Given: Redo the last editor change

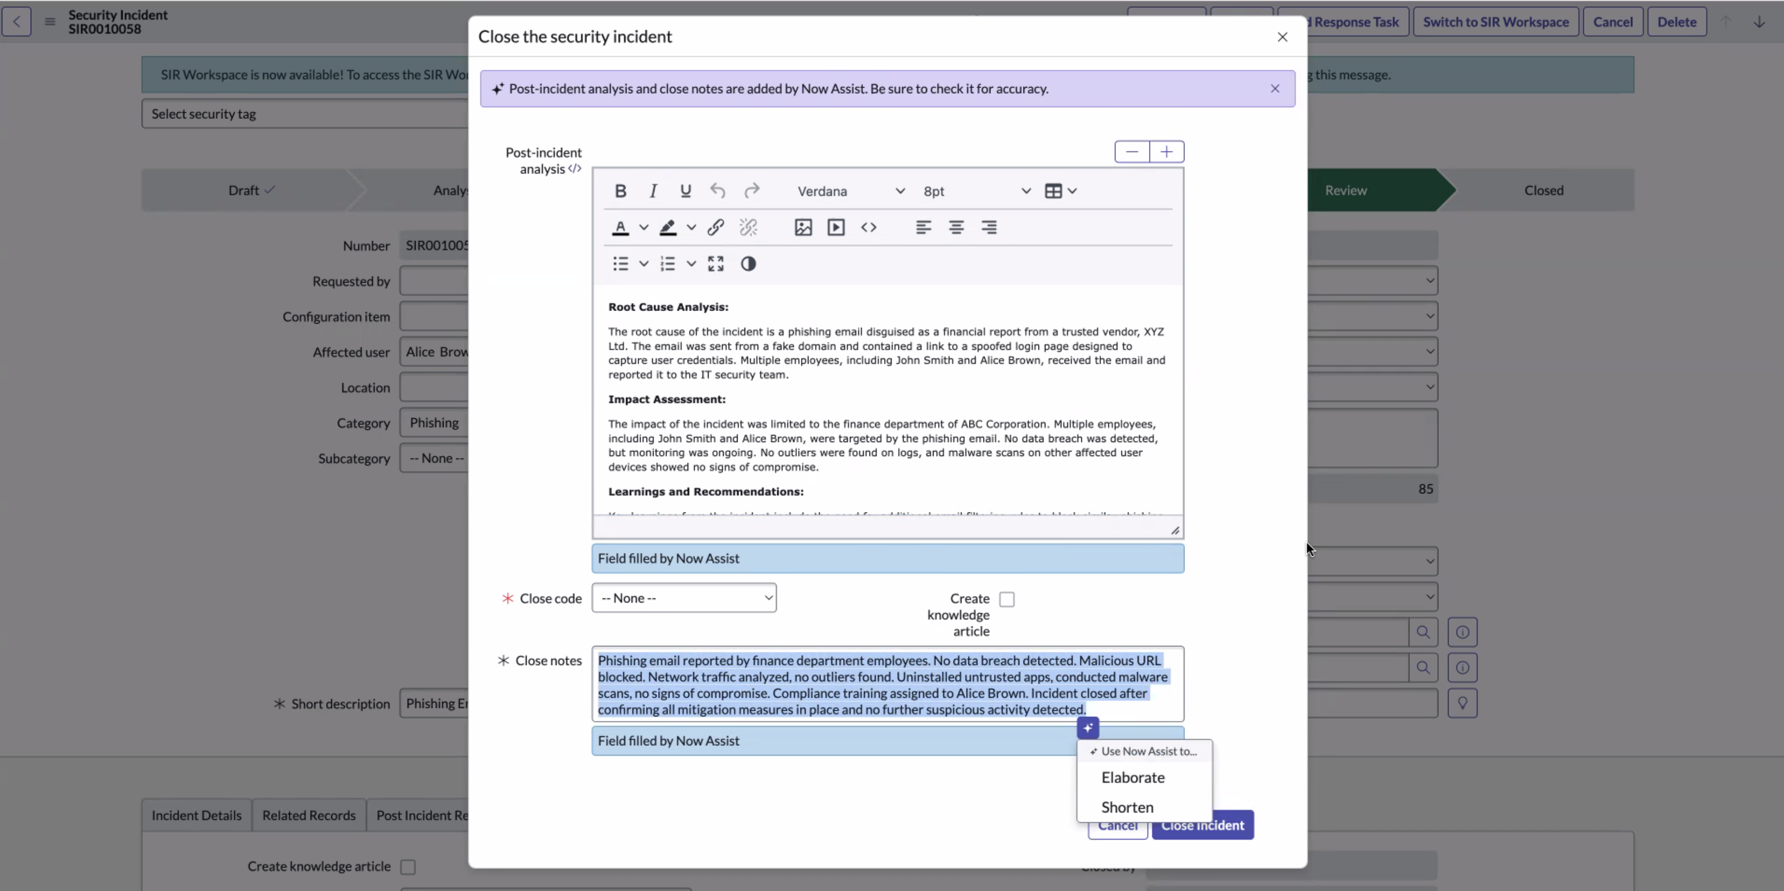Looking at the screenshot, I should click(x=751, y=191).
